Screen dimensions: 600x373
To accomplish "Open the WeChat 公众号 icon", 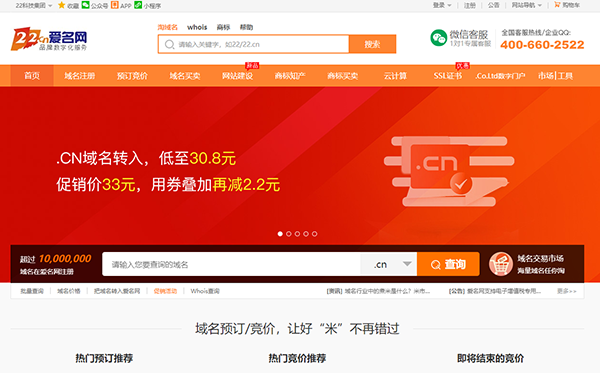I will point(86,5).
